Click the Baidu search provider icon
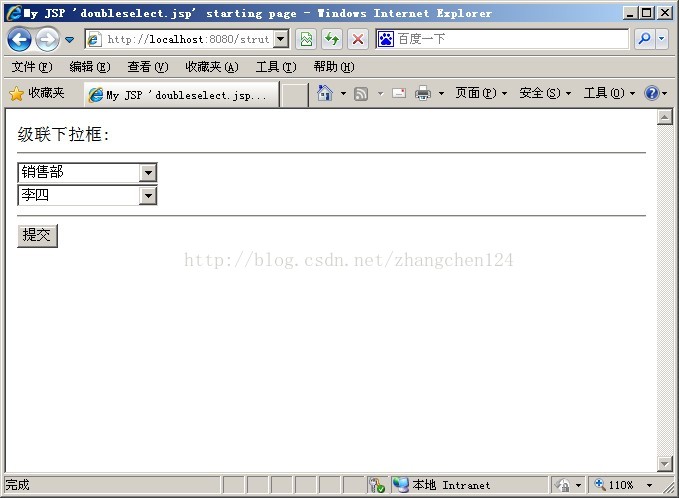 point(385,39)
